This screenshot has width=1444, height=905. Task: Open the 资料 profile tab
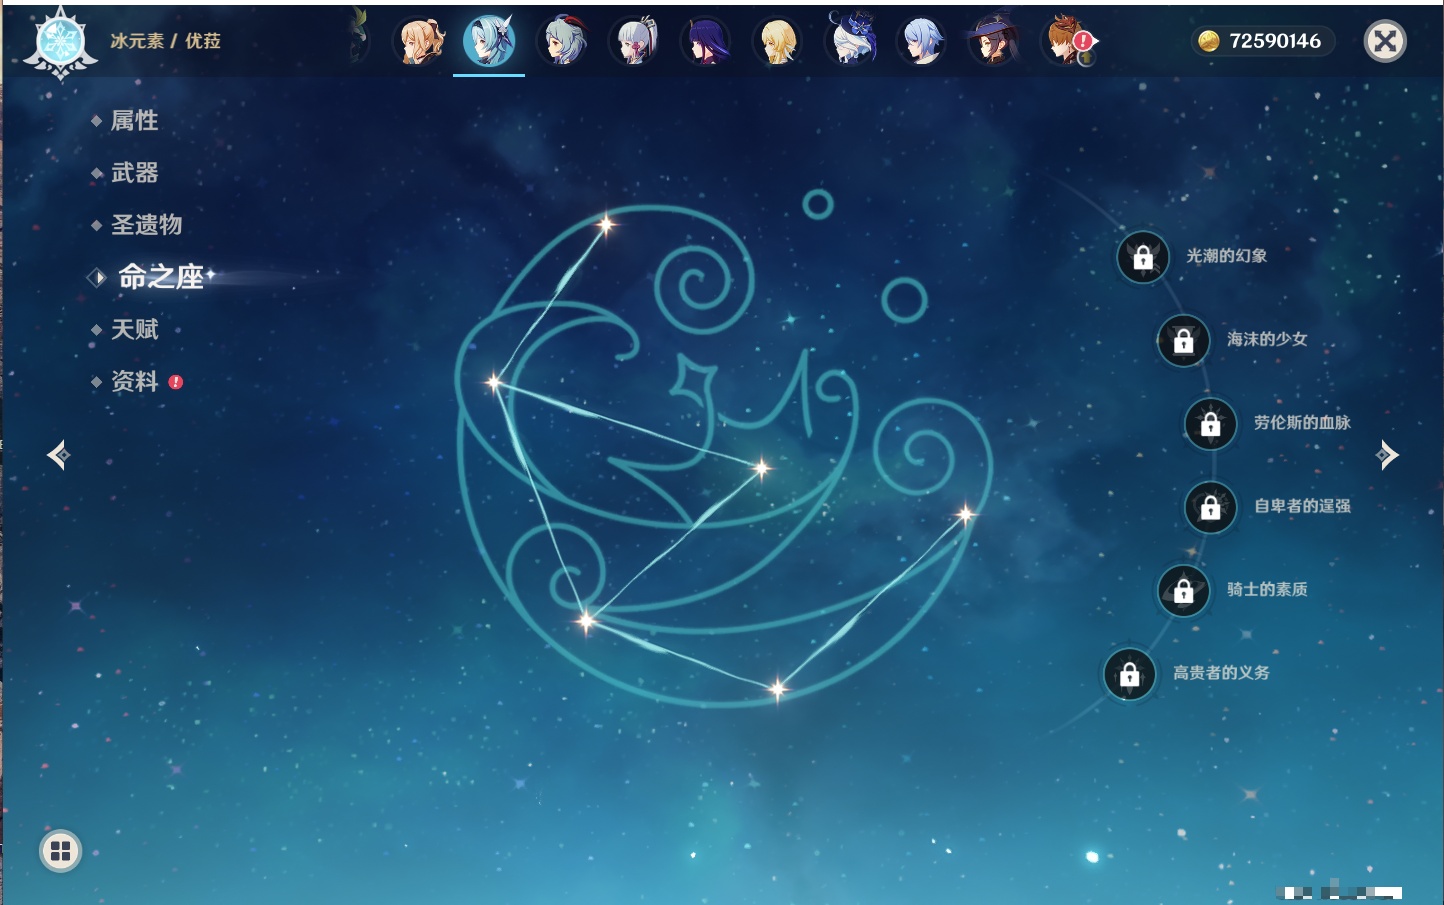(134, 382)
